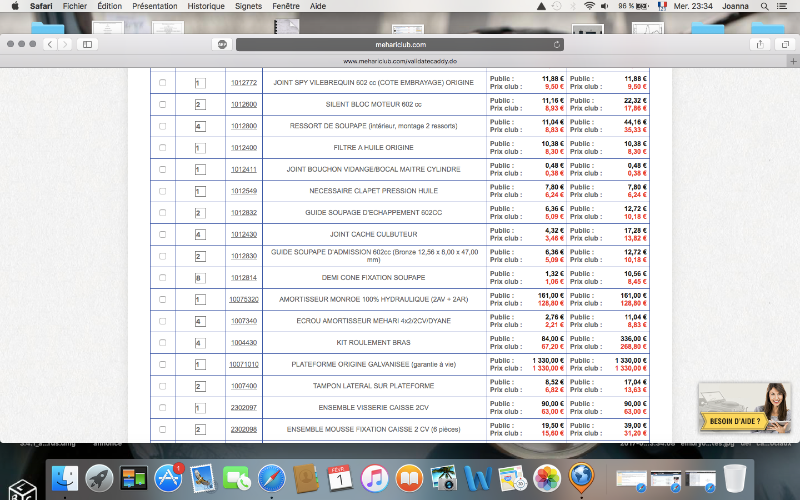Open Photos app from the Dock
Screen dimensions: 800x500
[x=546, y=479]
